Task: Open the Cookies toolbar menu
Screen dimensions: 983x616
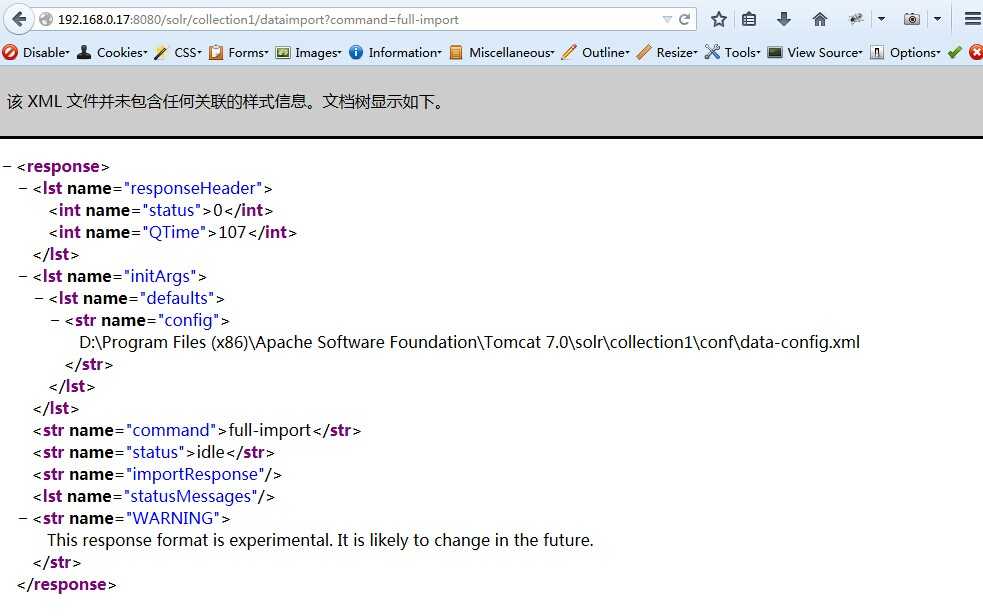Action: (112, 52)
